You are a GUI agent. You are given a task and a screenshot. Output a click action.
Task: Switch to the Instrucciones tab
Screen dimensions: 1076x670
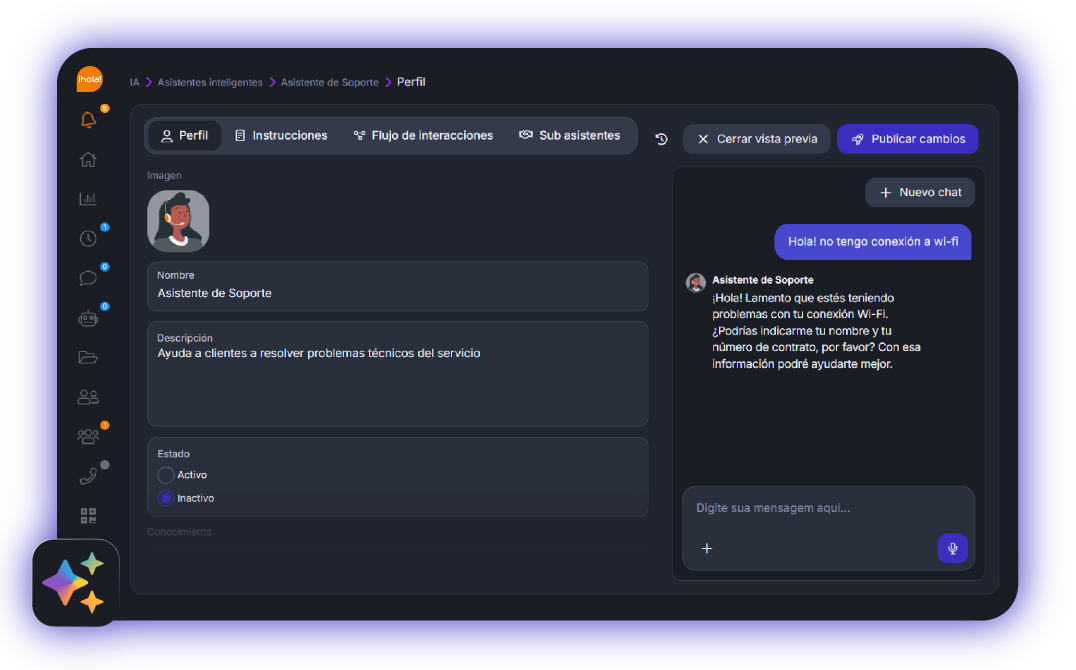[281, 136]
